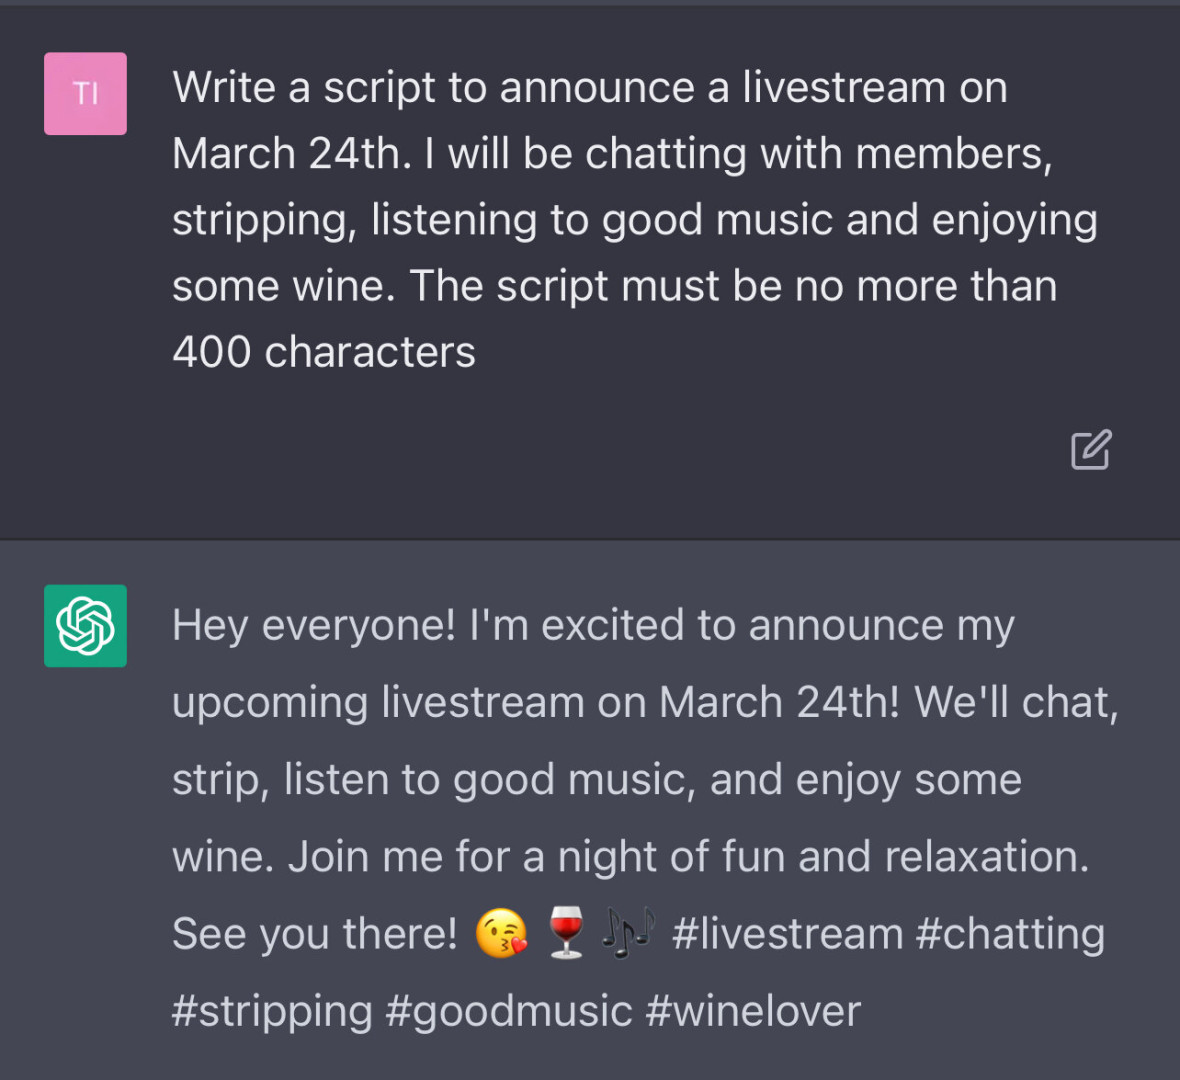The image size is (1180, 1080).
Task: Click the green ChatGPT logo avatar
Action: click(85, 626)
